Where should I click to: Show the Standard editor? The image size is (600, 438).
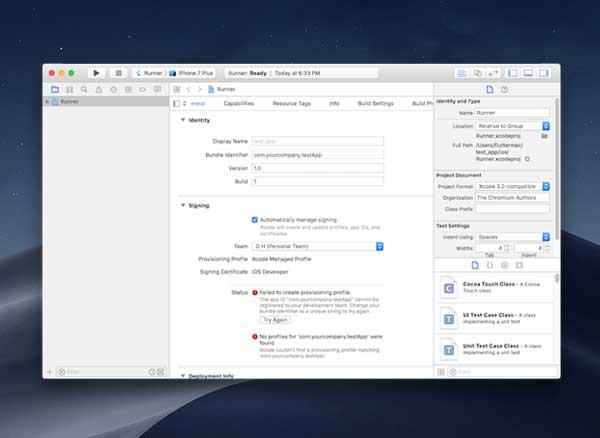[462, 73]
